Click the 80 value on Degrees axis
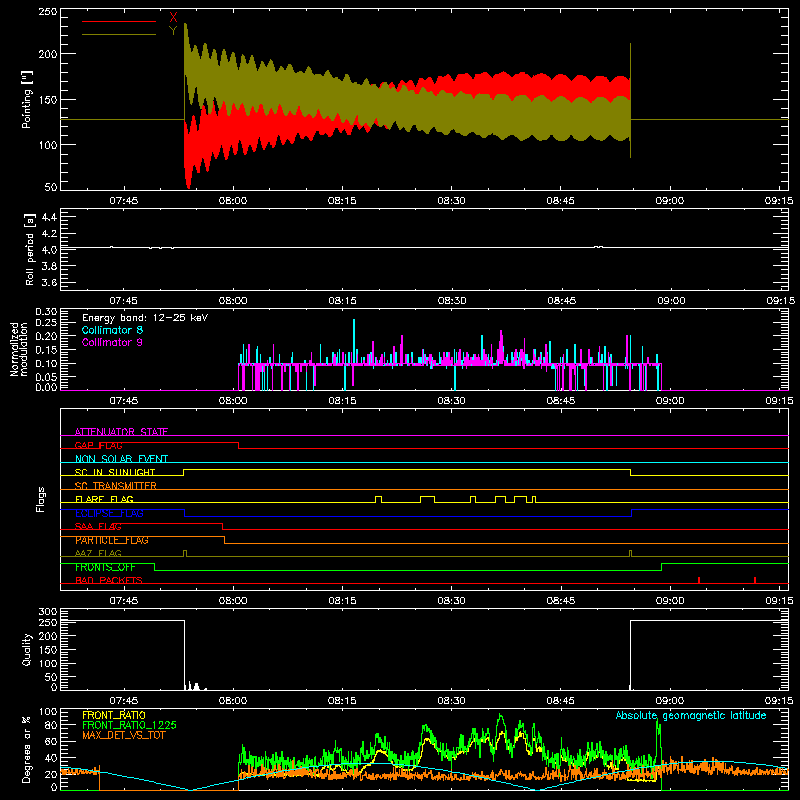800x800 pixels. click(x=51, y=725)
